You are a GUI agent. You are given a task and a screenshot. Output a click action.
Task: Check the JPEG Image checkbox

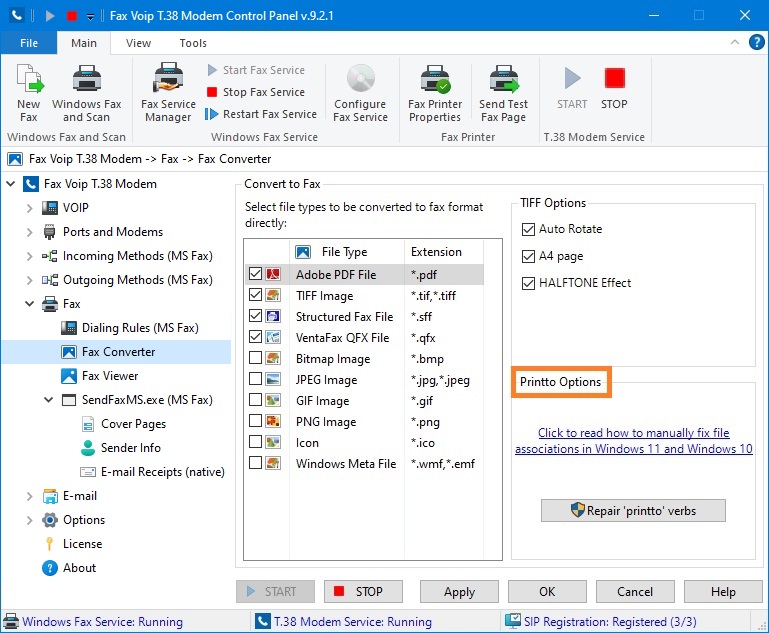click(x=255, y=379)
